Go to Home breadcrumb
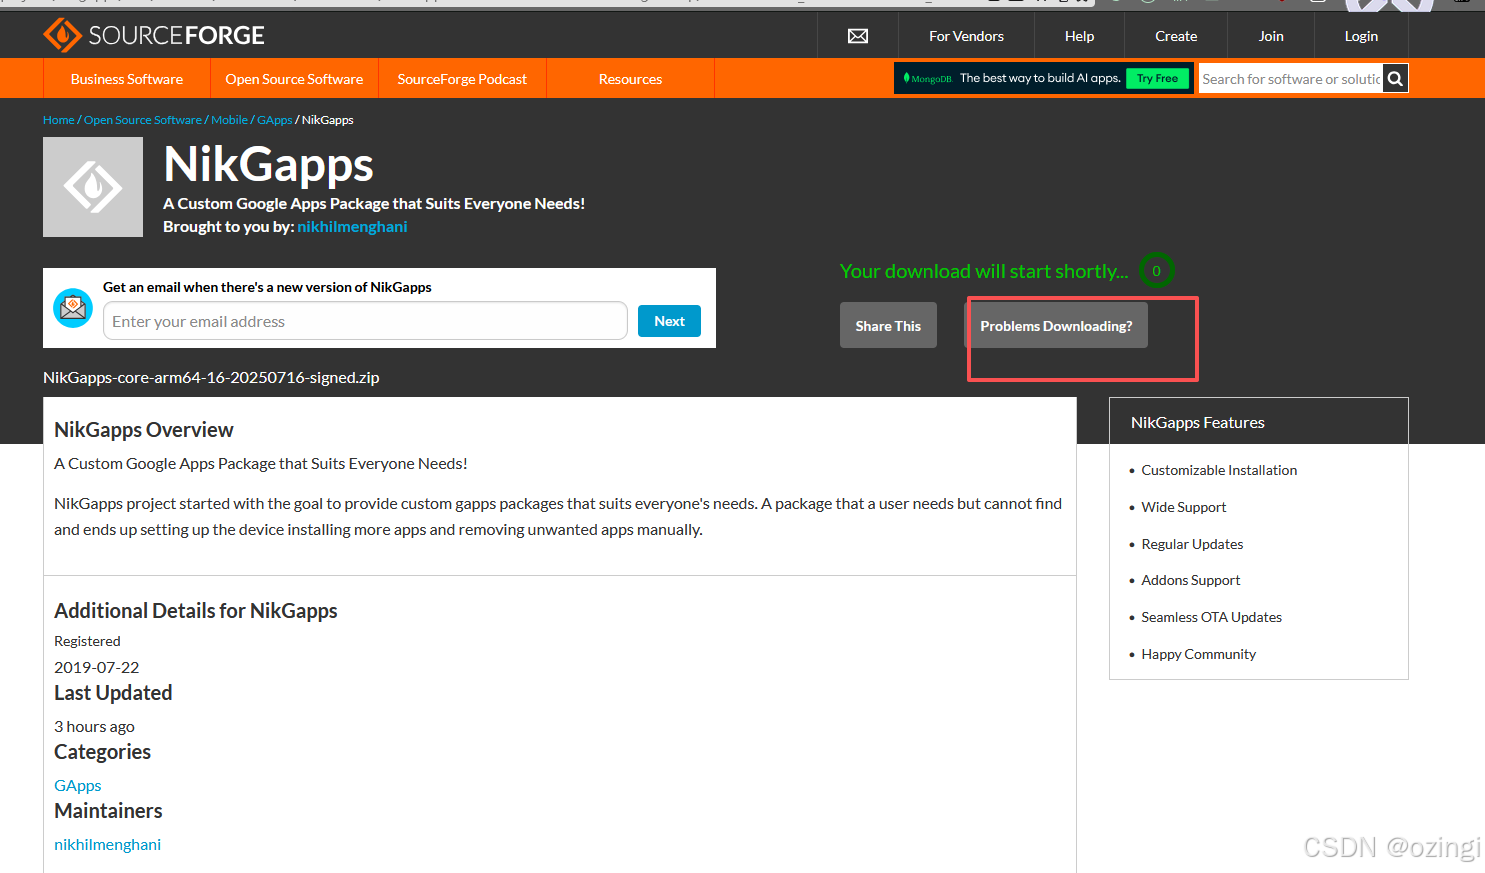Screen dimensions: 1485x873 click(x=59, y=120)
